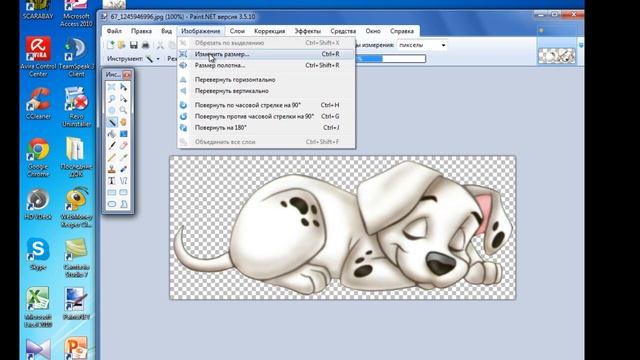Image resolution: width=640 pixels, height=360 pixels.
Task: Open Skype desktop shortcut
Action: pyautogui.click(x=38, y=254)
